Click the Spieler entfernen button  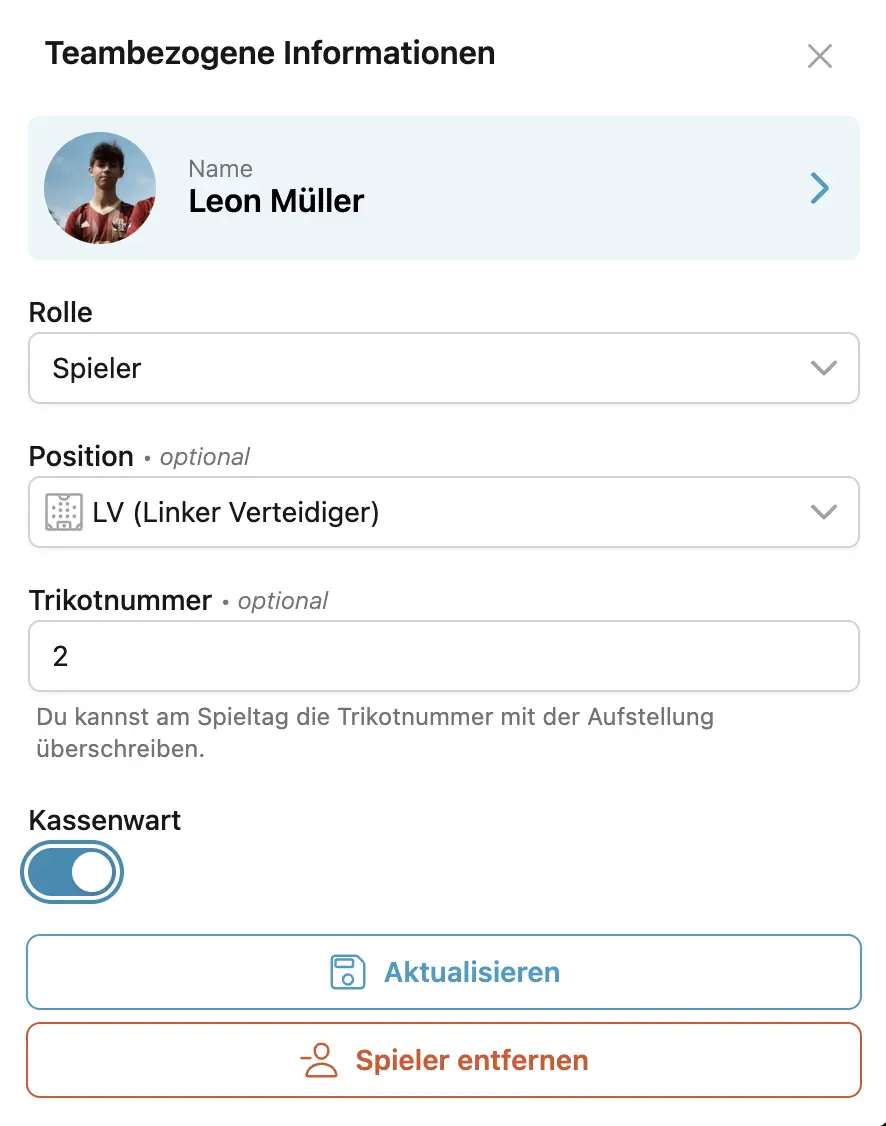coord(444,1060)
